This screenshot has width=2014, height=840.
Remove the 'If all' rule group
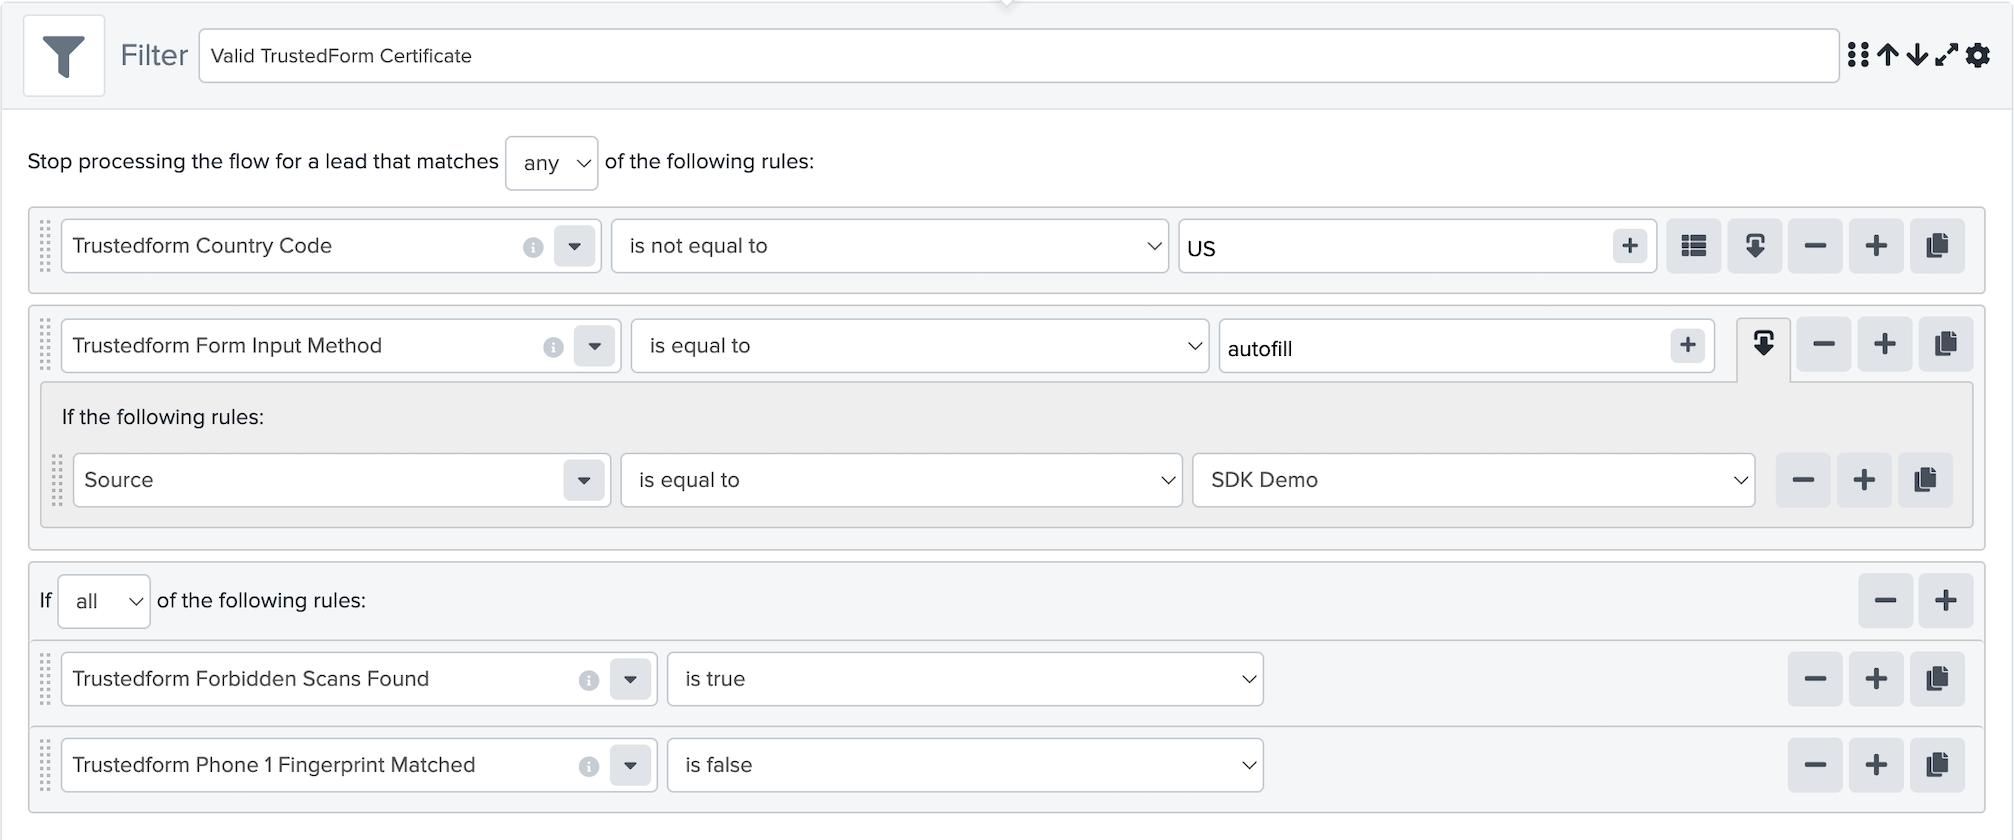[1886, 601]
